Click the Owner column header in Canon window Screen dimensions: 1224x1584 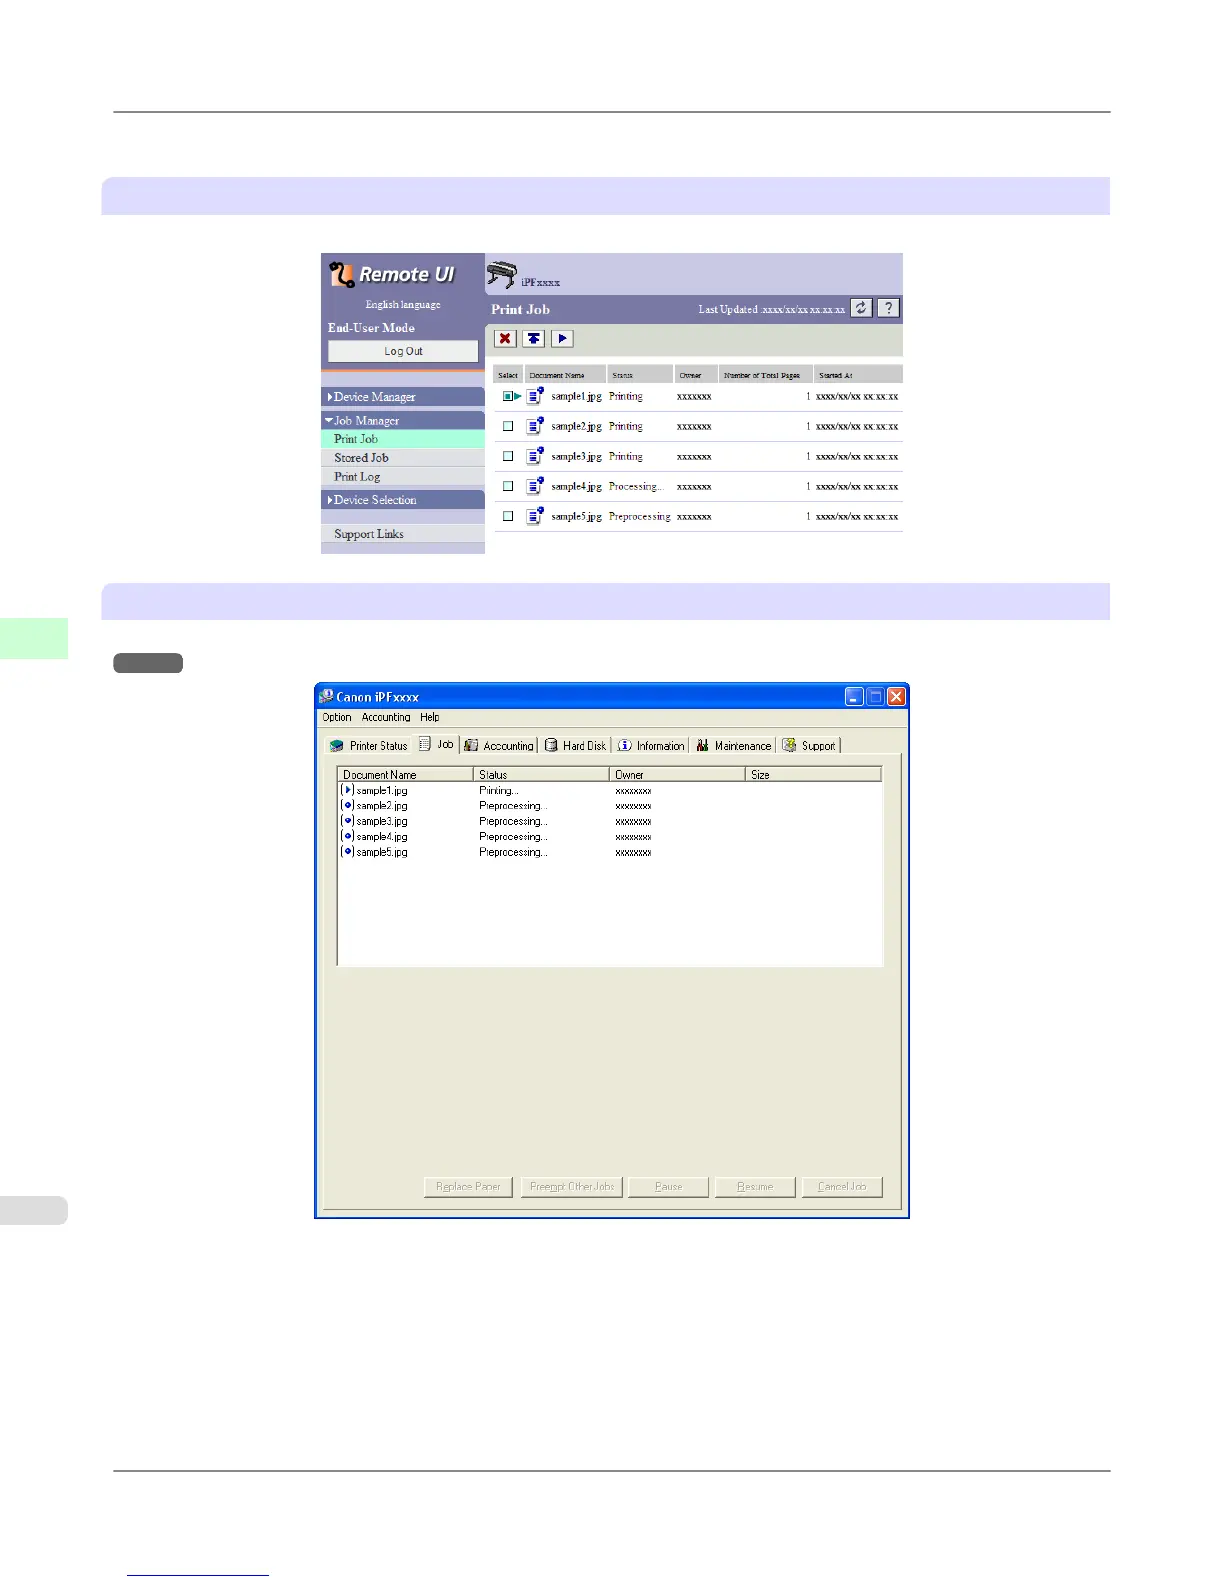point(677,774)
